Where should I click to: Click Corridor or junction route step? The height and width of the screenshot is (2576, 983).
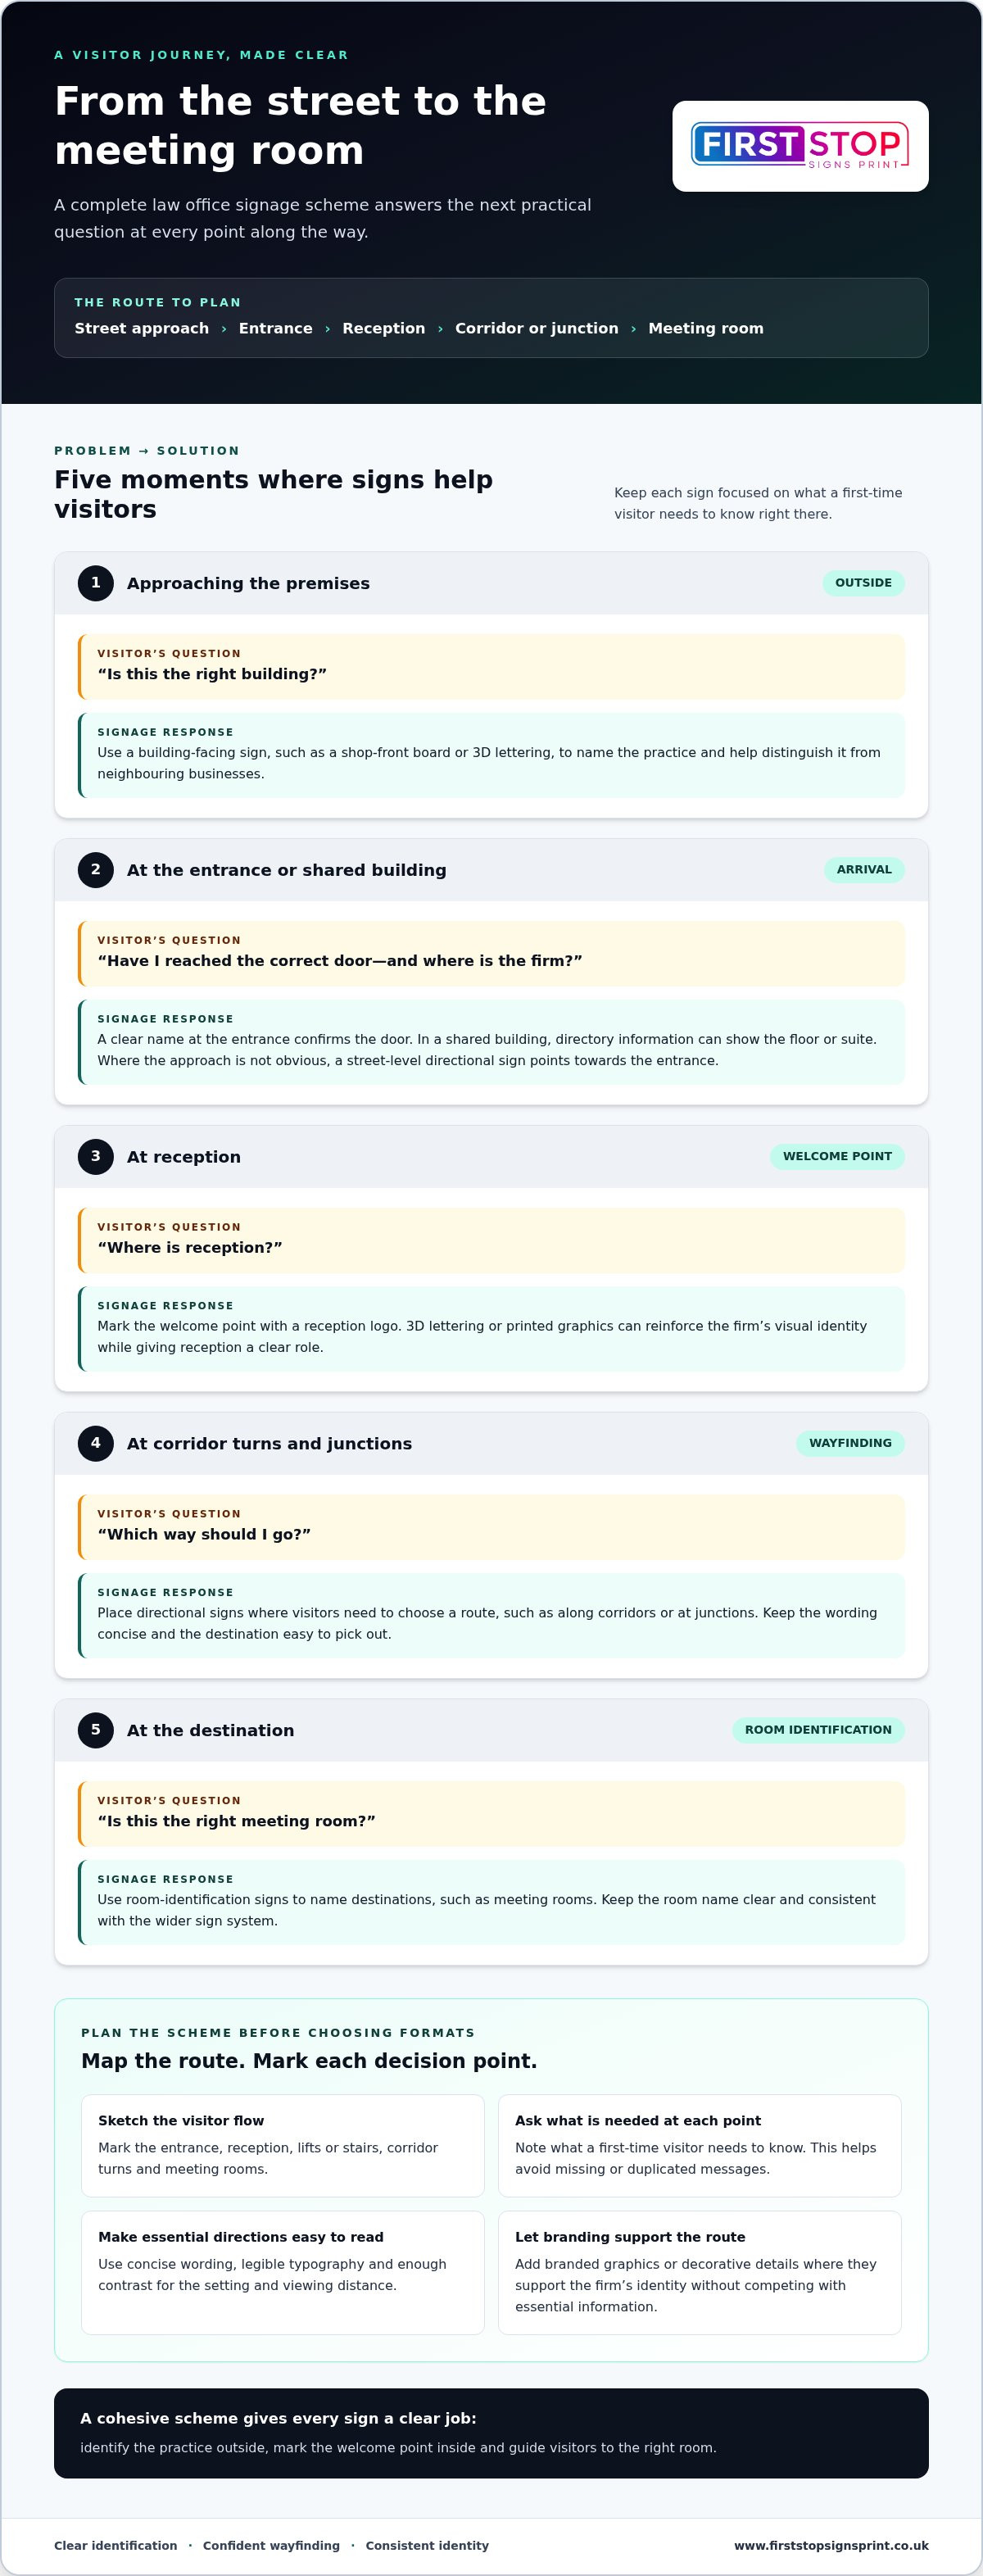pyautogui.click(x=537, y=328)
